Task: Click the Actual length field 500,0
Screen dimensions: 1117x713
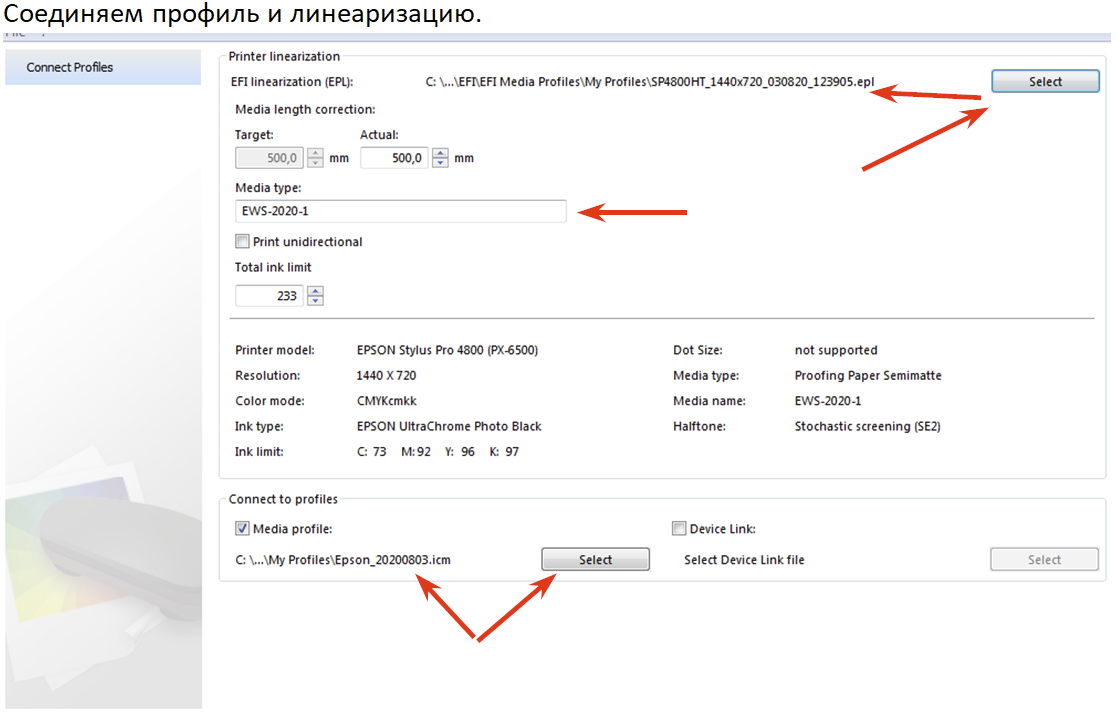Action: 394,157
